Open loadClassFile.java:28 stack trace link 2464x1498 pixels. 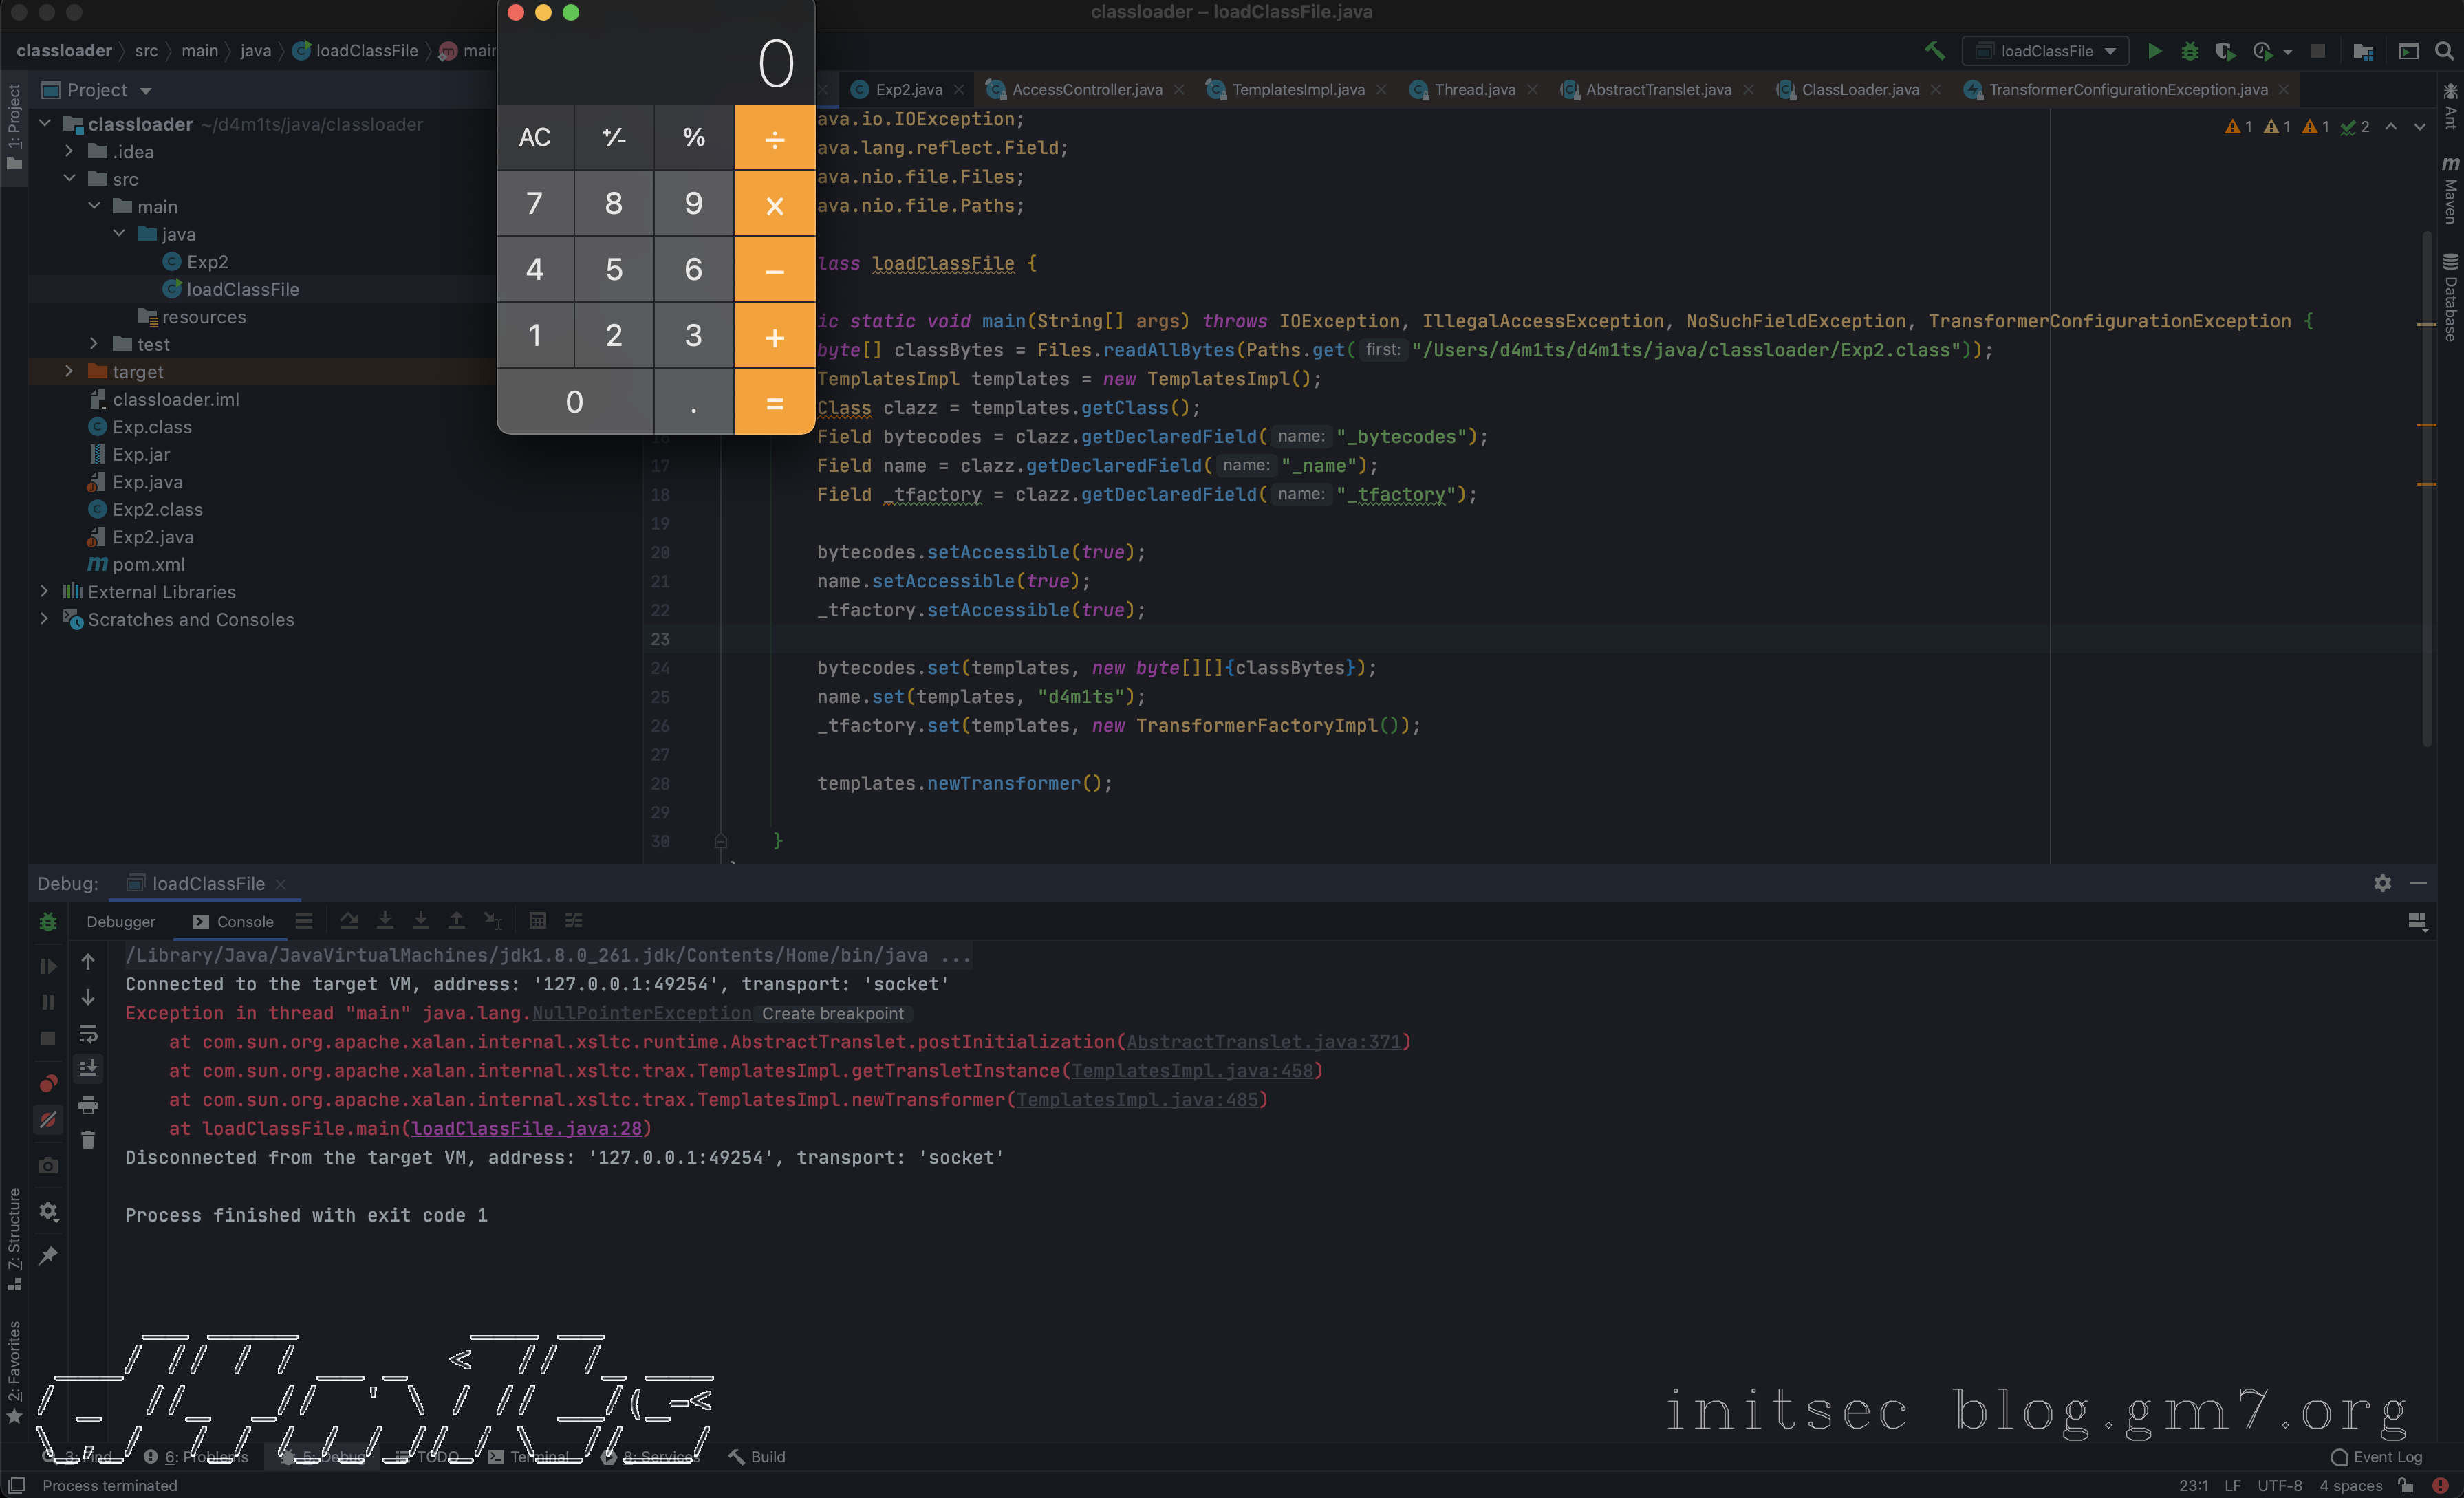pyautogui.click(x=526, y=1128)
